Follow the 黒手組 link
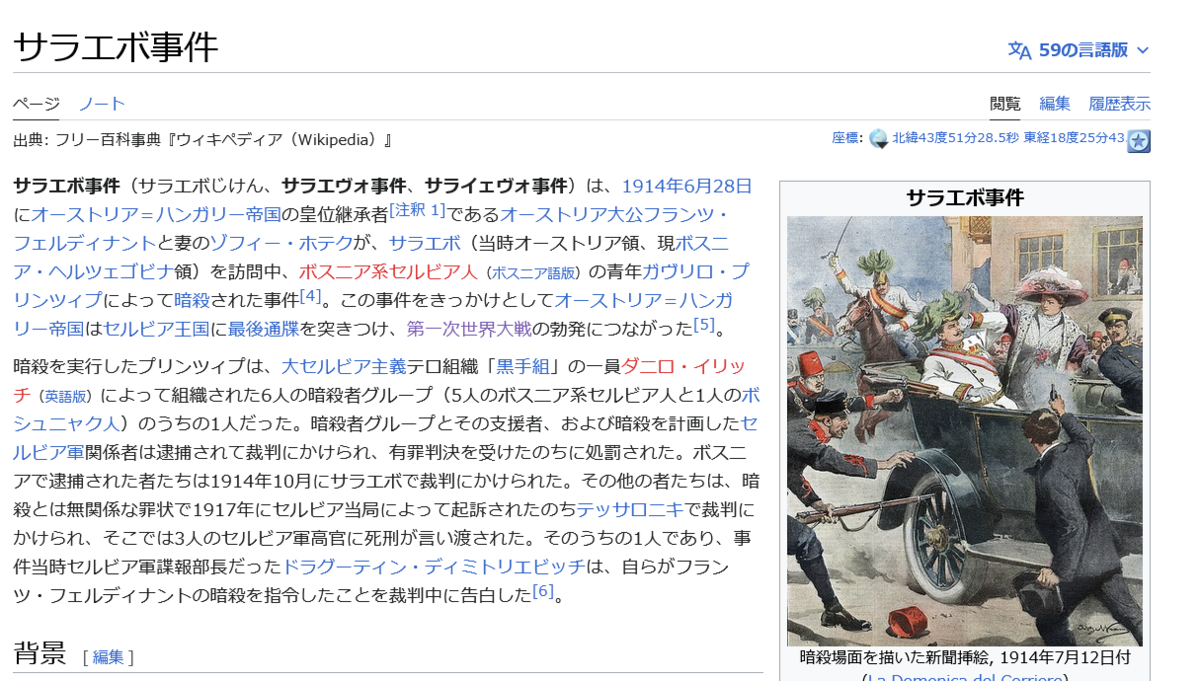 [x=523, y=366]
